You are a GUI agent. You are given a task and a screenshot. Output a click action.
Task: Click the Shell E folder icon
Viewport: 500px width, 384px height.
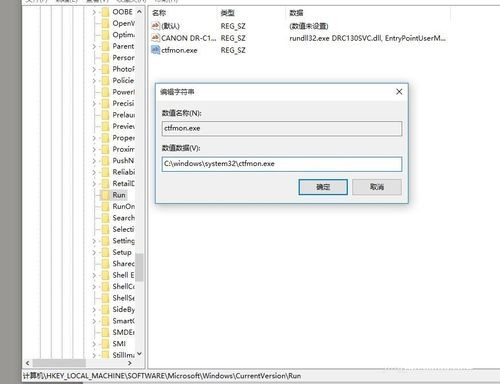(105, 275)
